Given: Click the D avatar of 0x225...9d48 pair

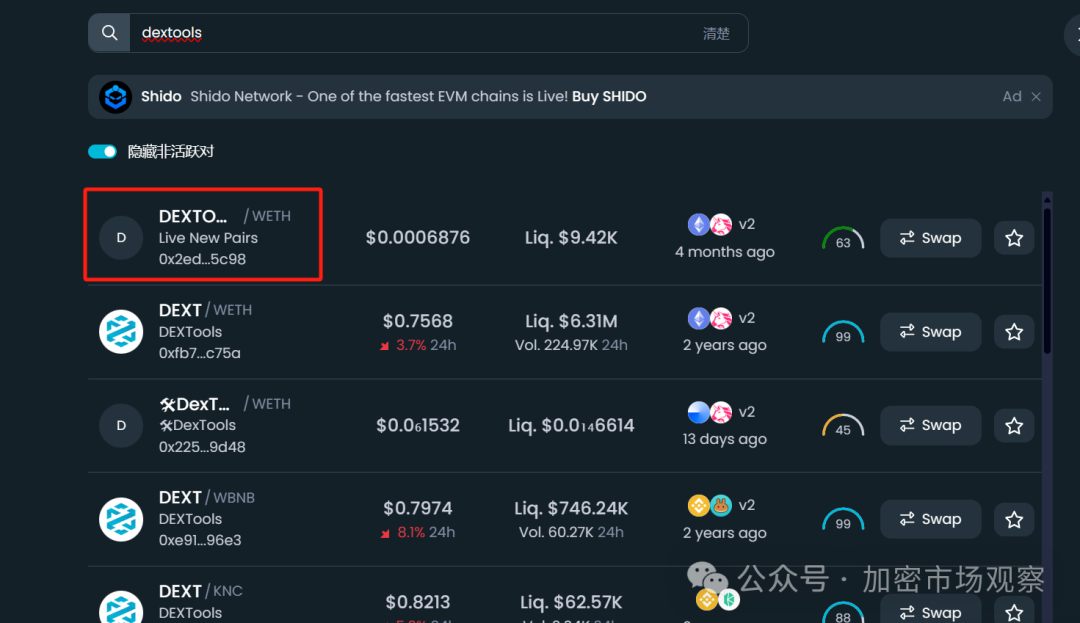Looking at the screenshot, I should pyautogui.click(x=121, y=425).
